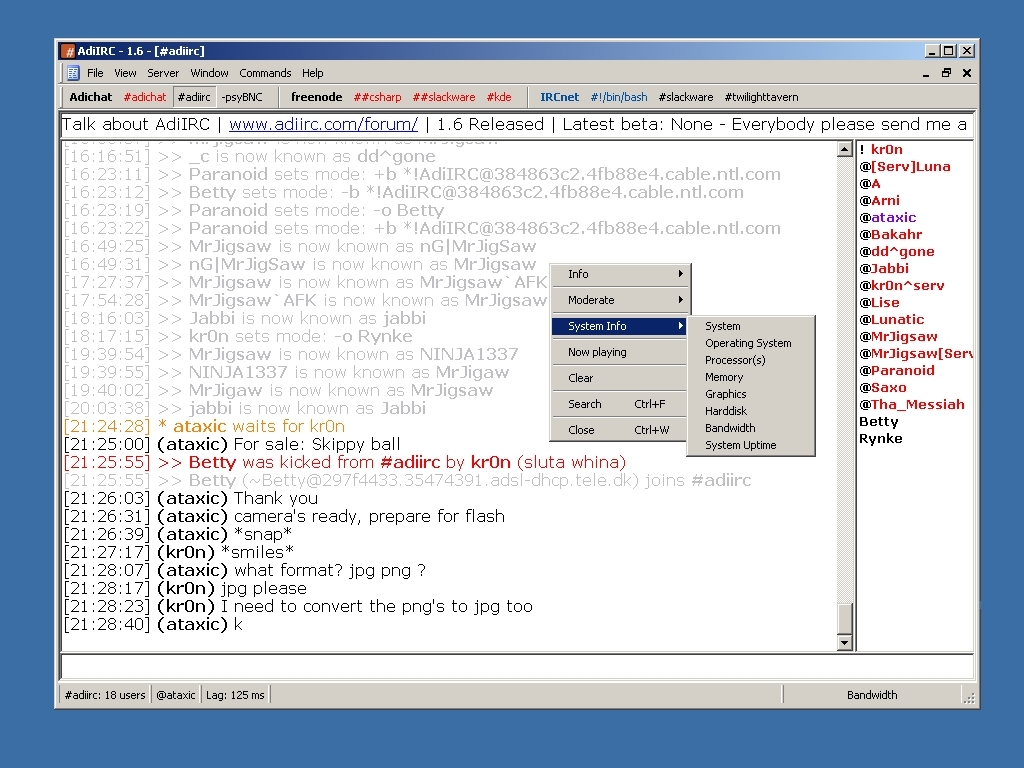
Task: Expand the System Info submenu
Action: [x=621, y=326]
